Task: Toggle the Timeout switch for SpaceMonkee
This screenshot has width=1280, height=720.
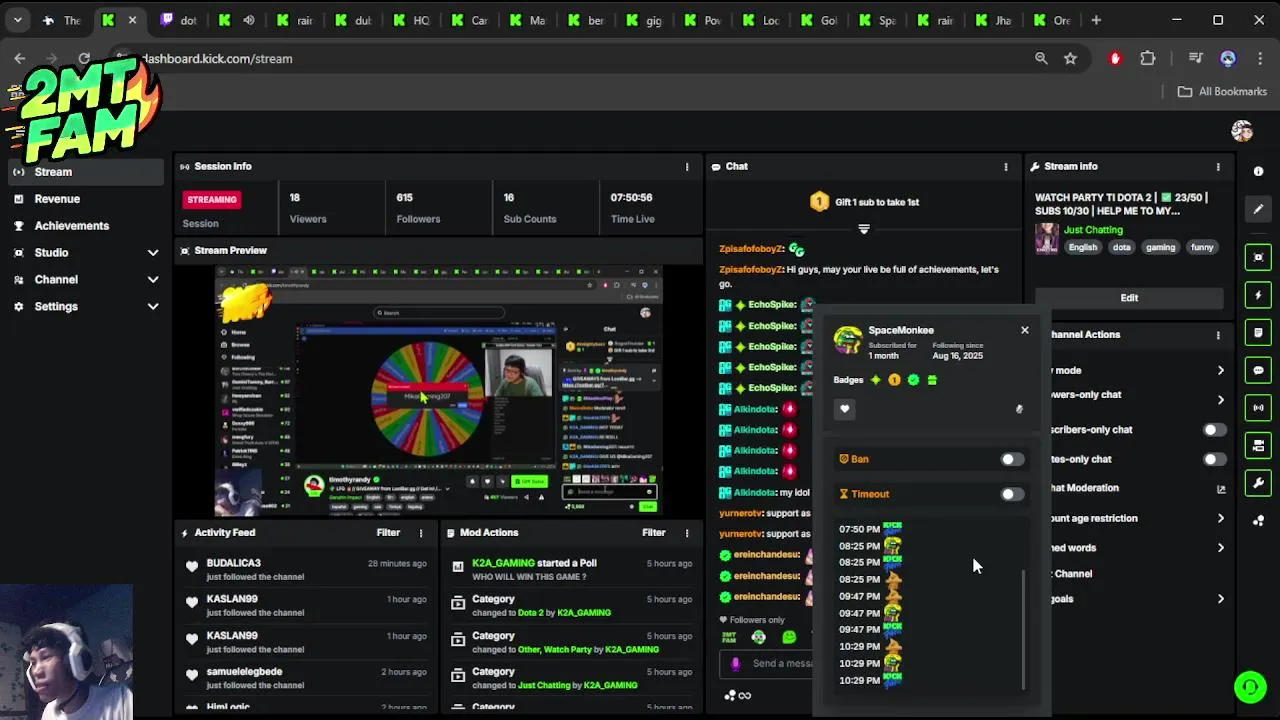Action: [1012, 494]
